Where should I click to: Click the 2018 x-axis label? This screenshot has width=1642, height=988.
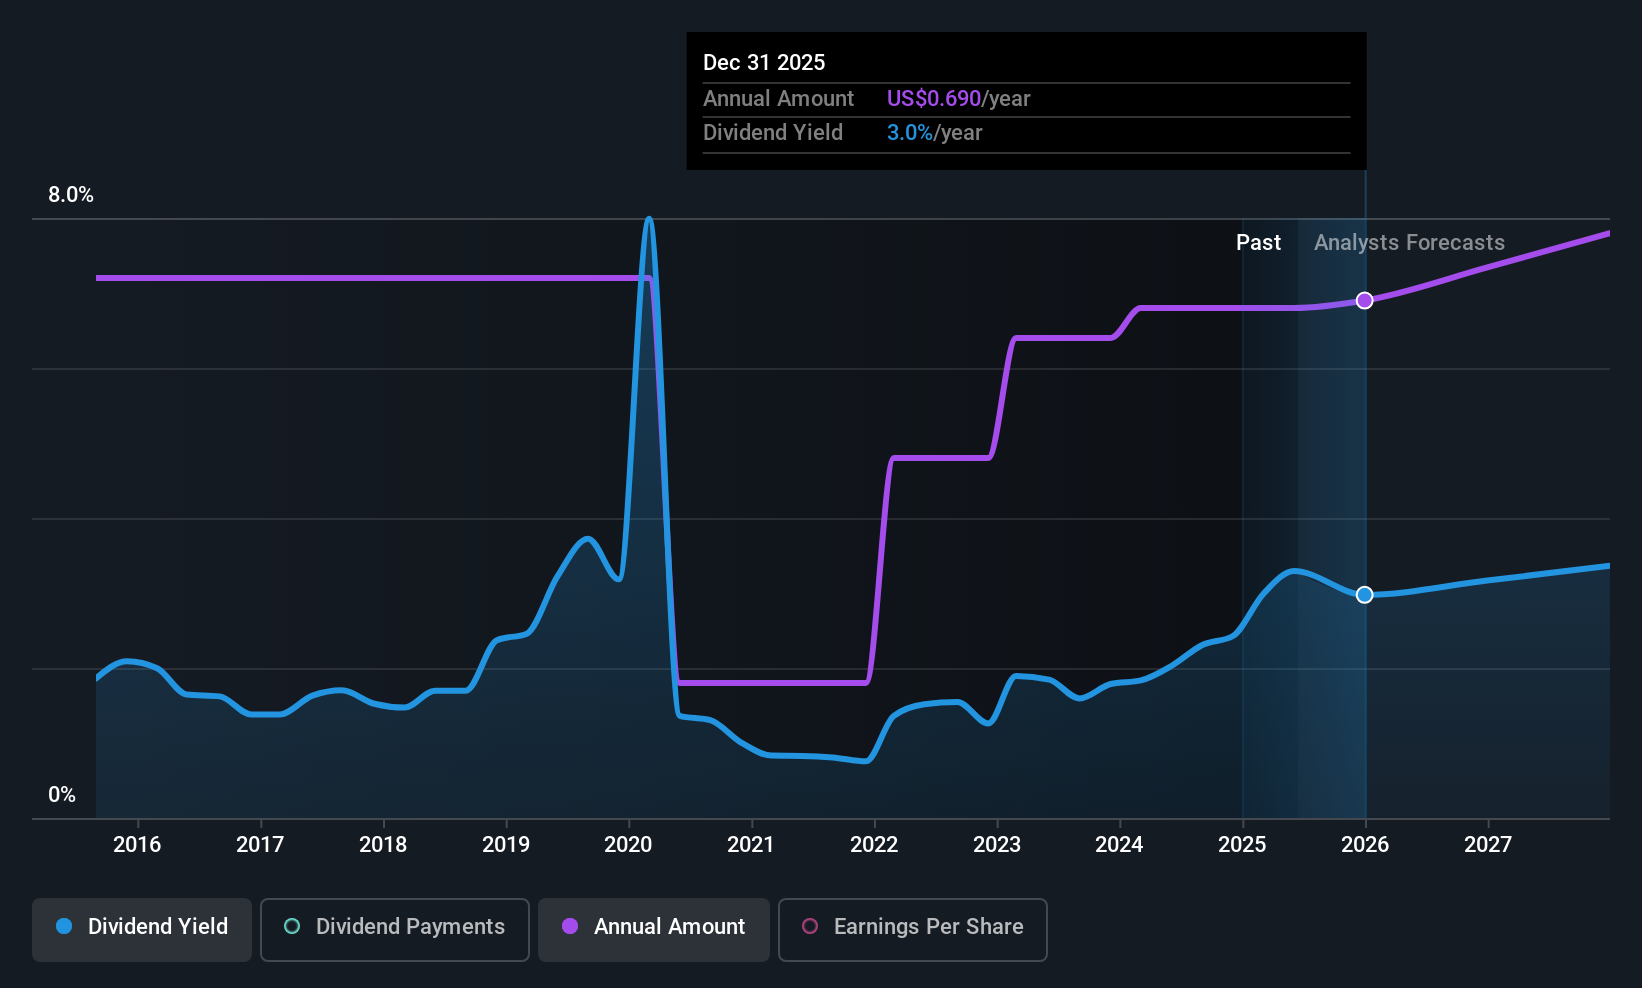383,845
